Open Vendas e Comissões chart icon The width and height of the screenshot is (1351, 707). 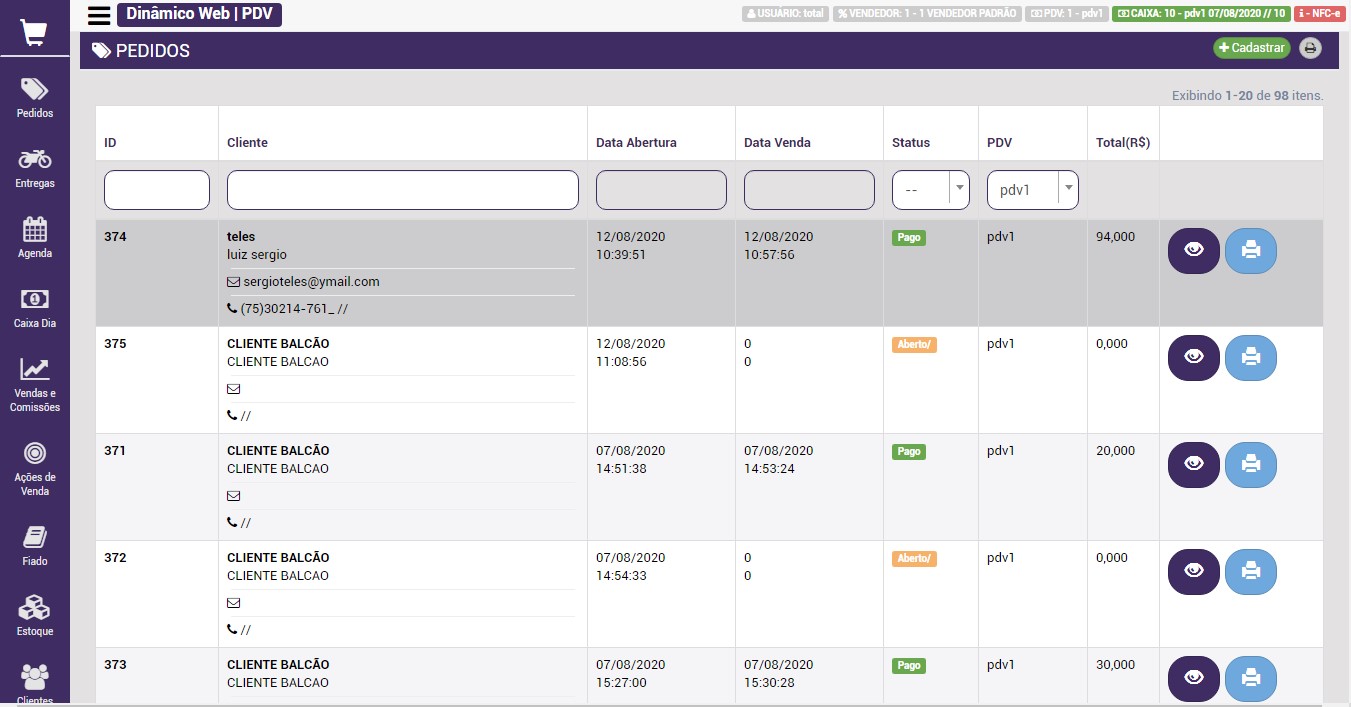tap(35, 369)
